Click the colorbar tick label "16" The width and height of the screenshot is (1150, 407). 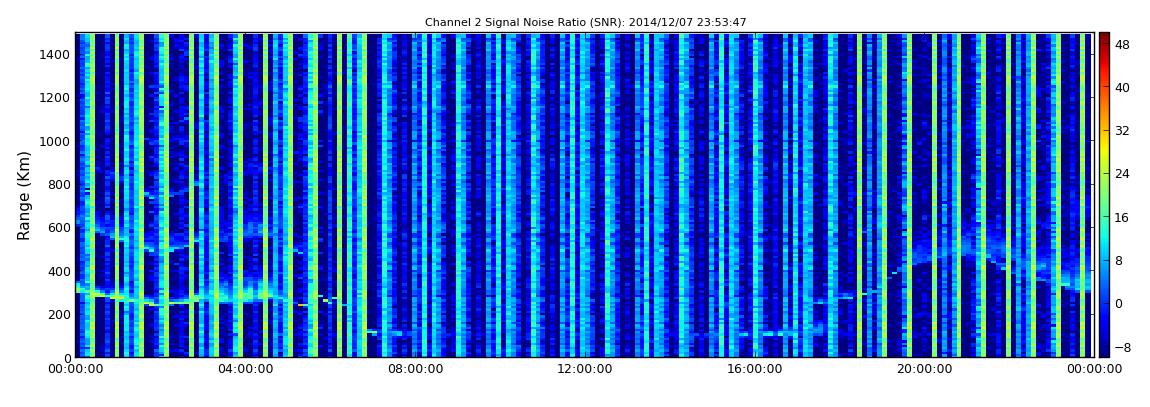[1122, 217]
